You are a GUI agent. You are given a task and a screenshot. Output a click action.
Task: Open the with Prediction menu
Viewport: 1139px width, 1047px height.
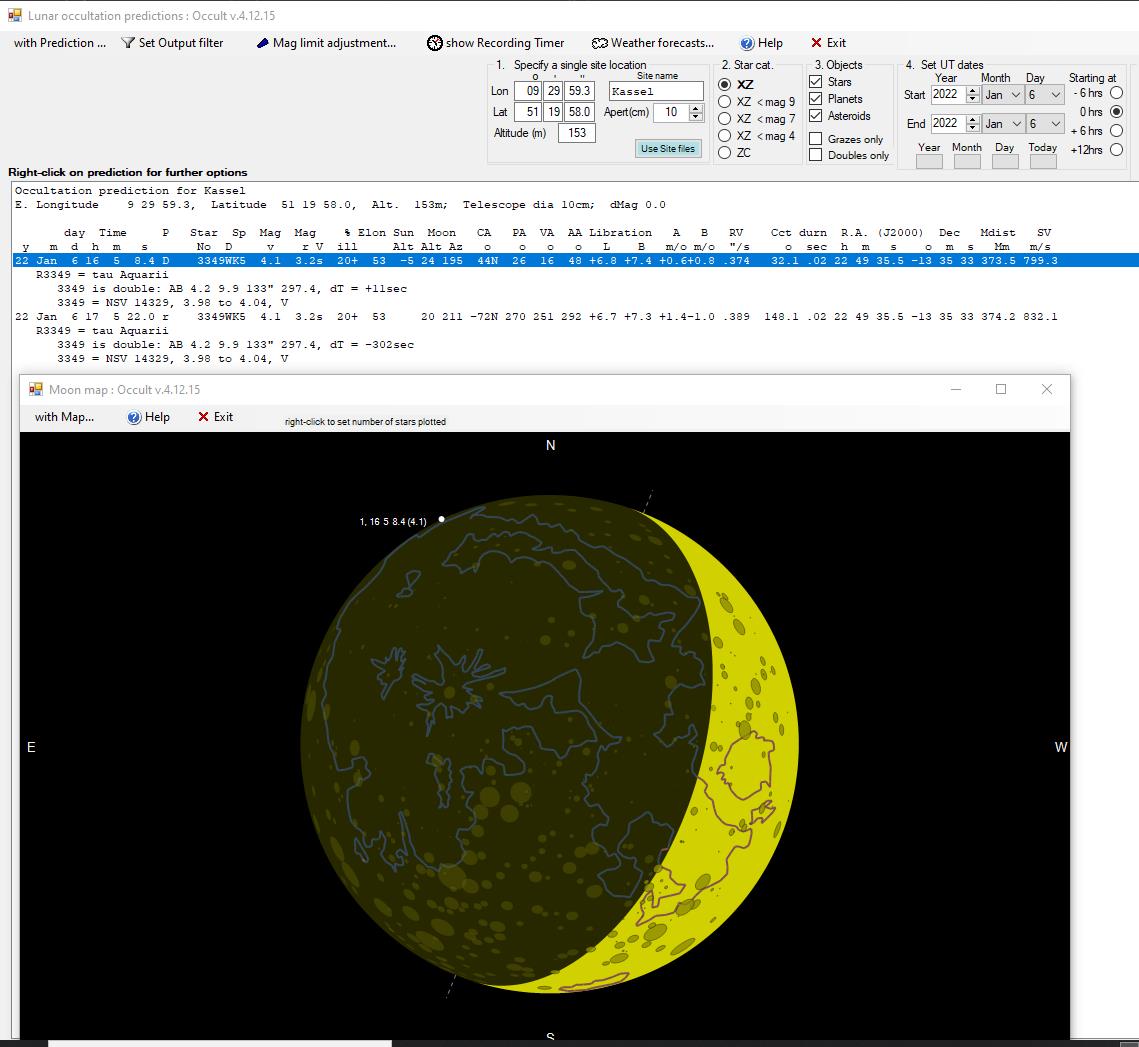point(59,43)
